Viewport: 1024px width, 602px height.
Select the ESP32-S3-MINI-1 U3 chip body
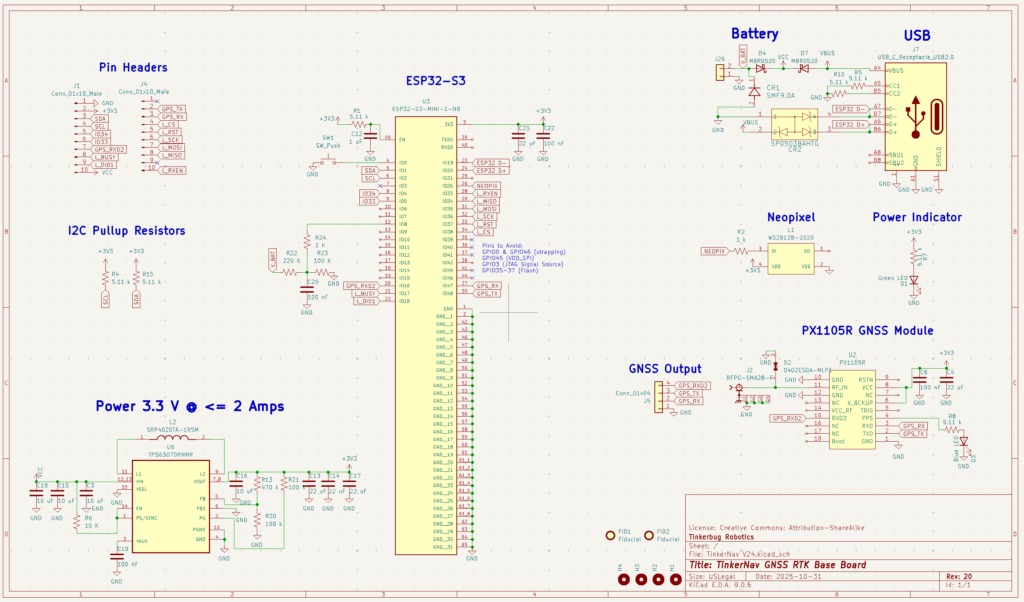(427, 330)
